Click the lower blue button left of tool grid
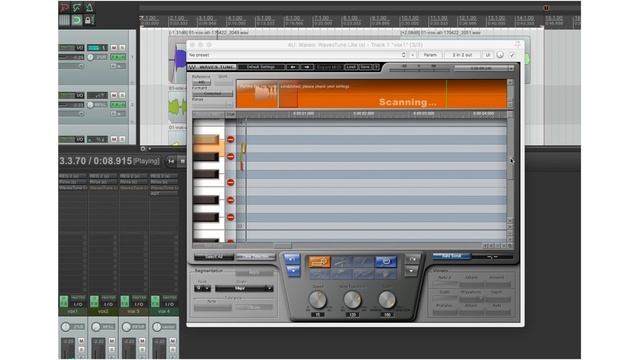 [293, 271]
